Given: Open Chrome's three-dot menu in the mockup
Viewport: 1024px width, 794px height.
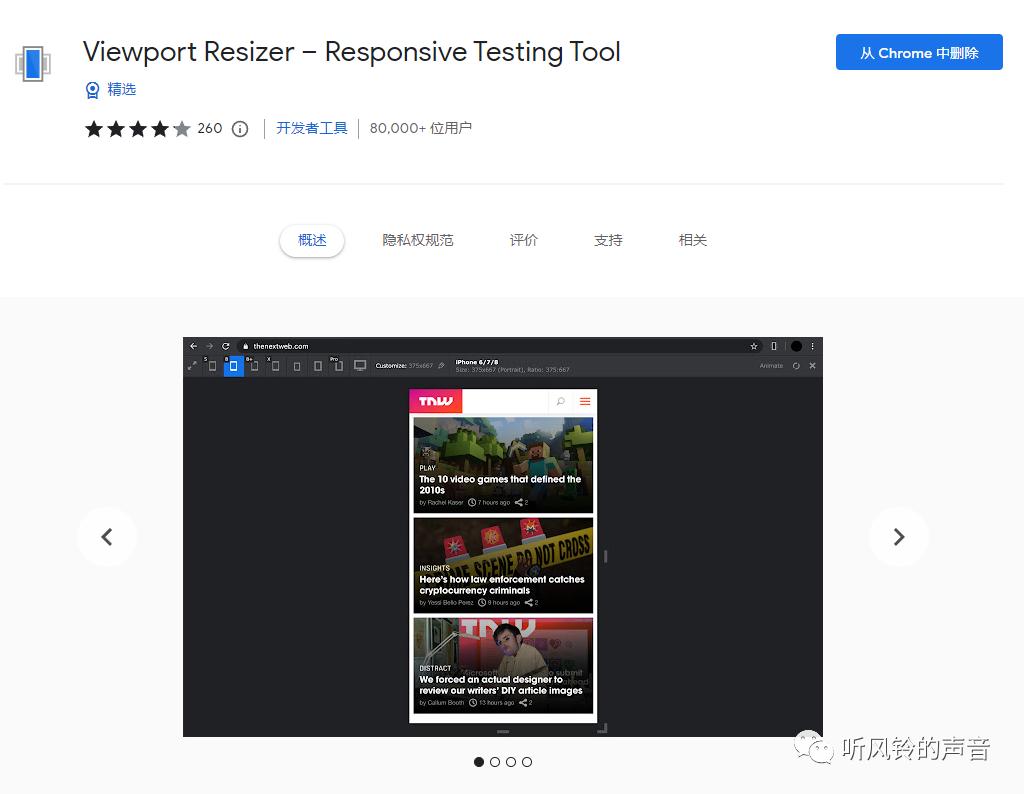Looking at the screenshot, I should coord(812,346).
